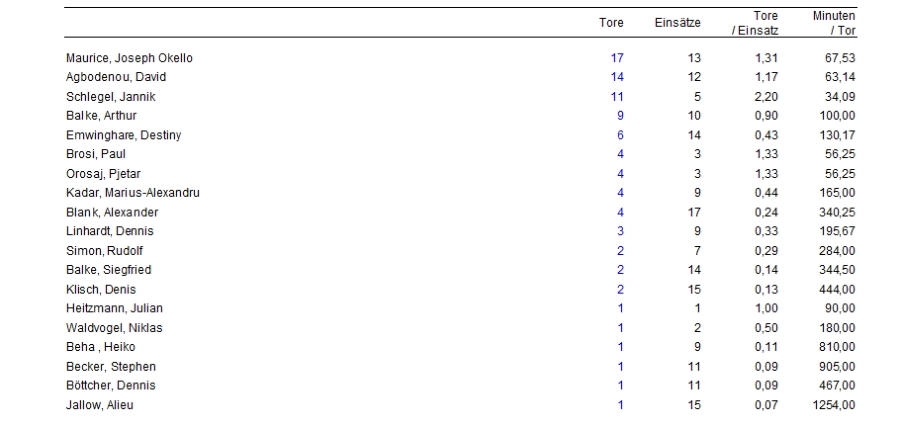Open the blue goal count 3 for Linhardt
900x430 pixels.
pyautogui.click(x=620, y=231)
